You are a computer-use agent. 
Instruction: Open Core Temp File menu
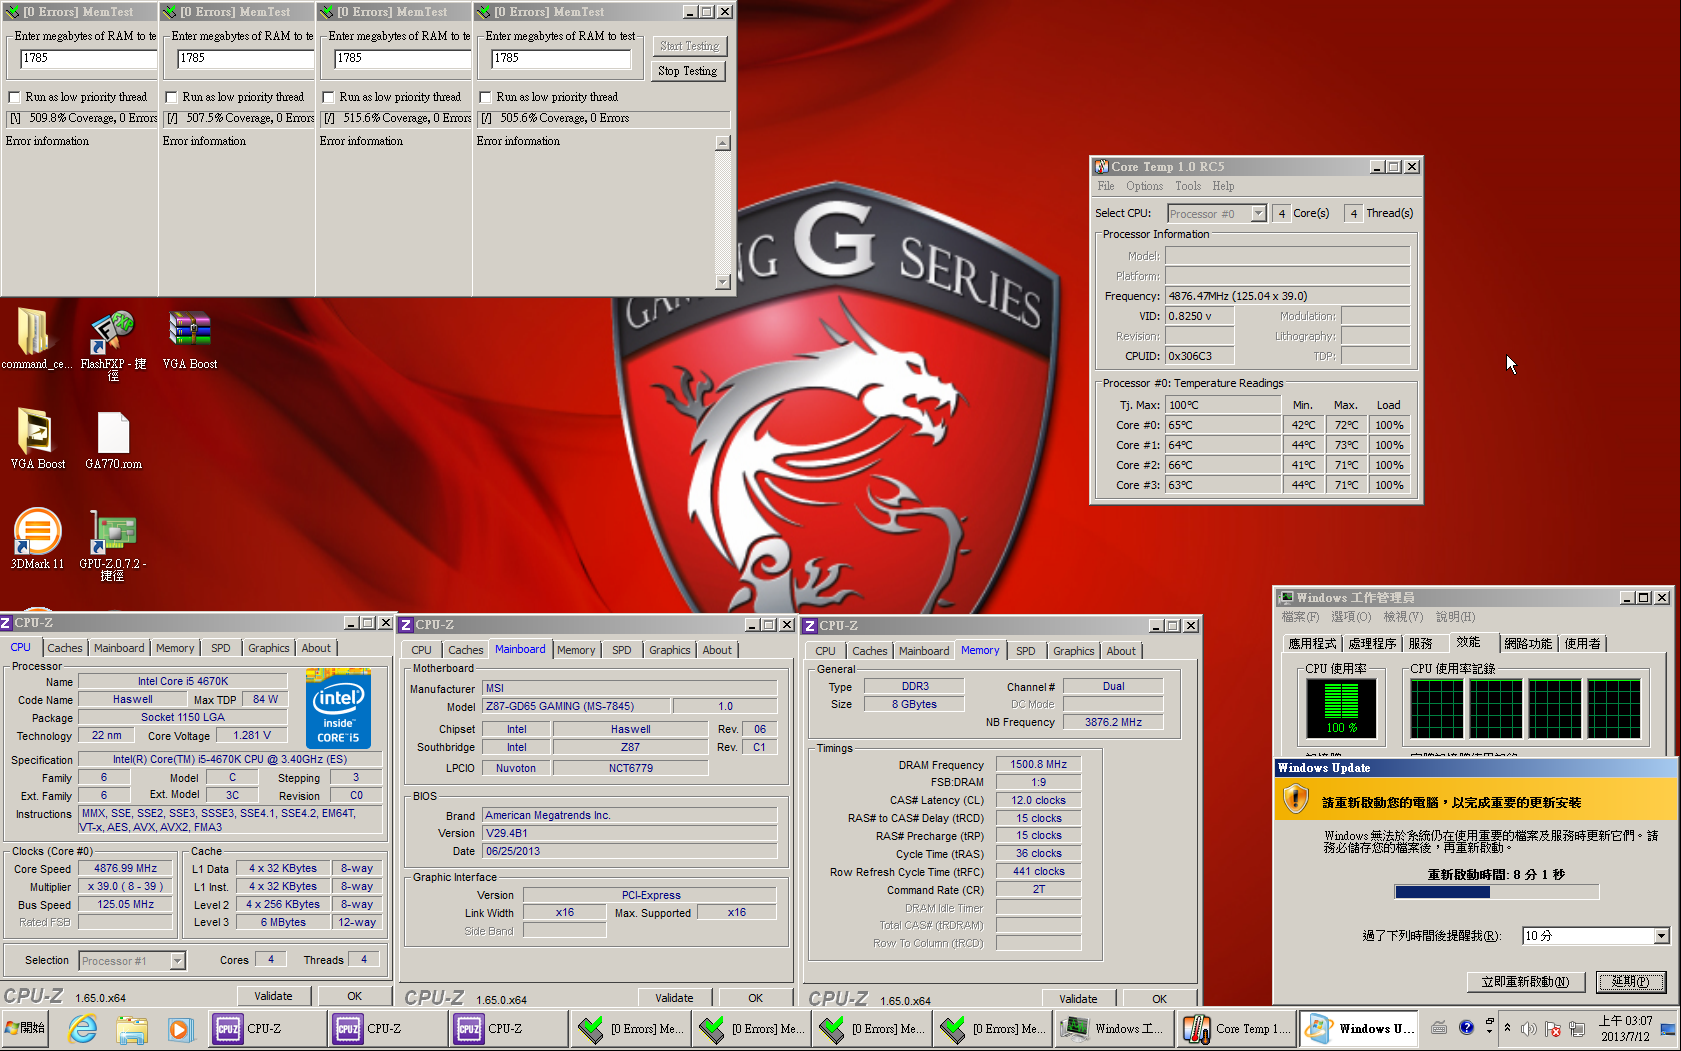click(1105, 186)
